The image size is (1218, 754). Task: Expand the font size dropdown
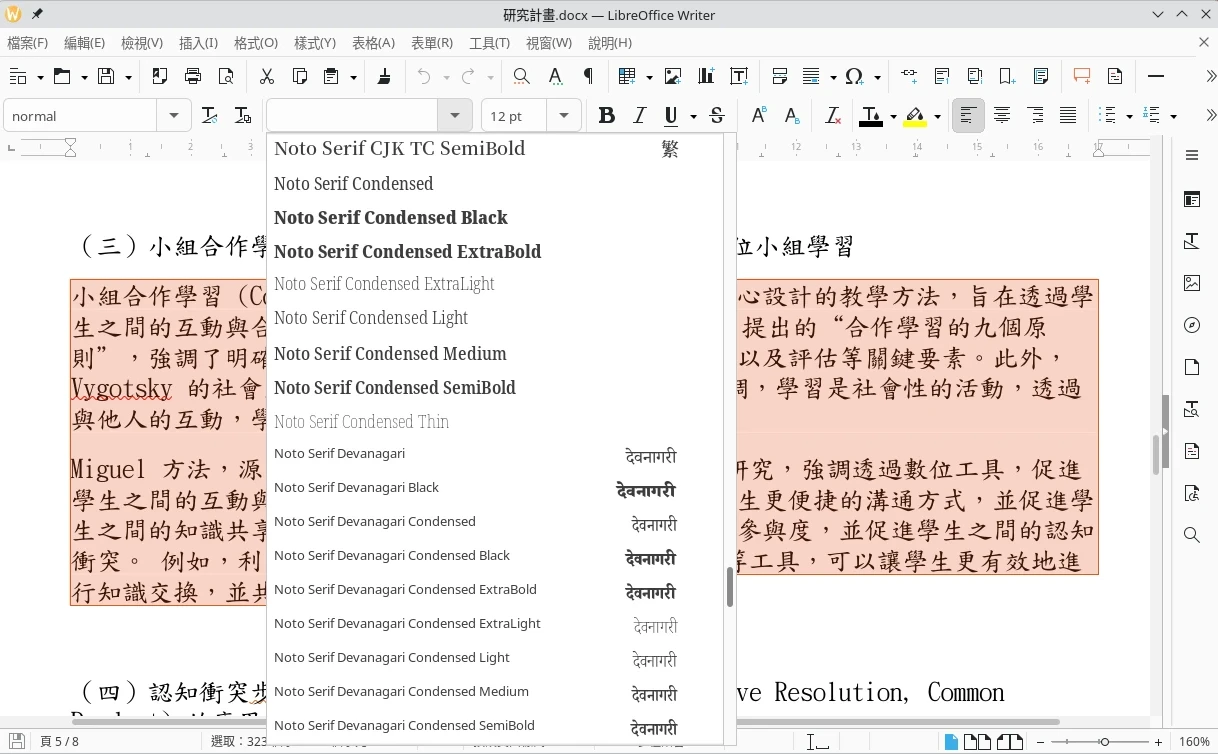coord(564,116)
